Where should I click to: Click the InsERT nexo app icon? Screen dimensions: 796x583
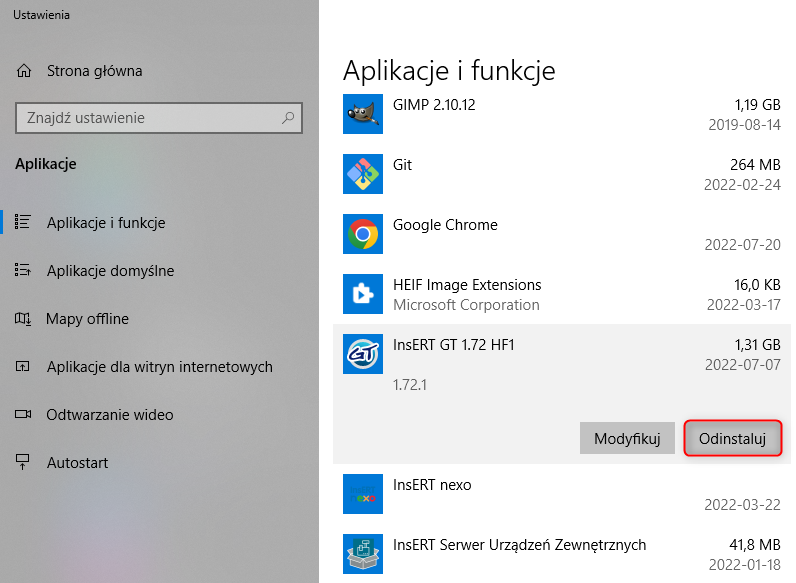pyautogui.click(x=362, y=494)
